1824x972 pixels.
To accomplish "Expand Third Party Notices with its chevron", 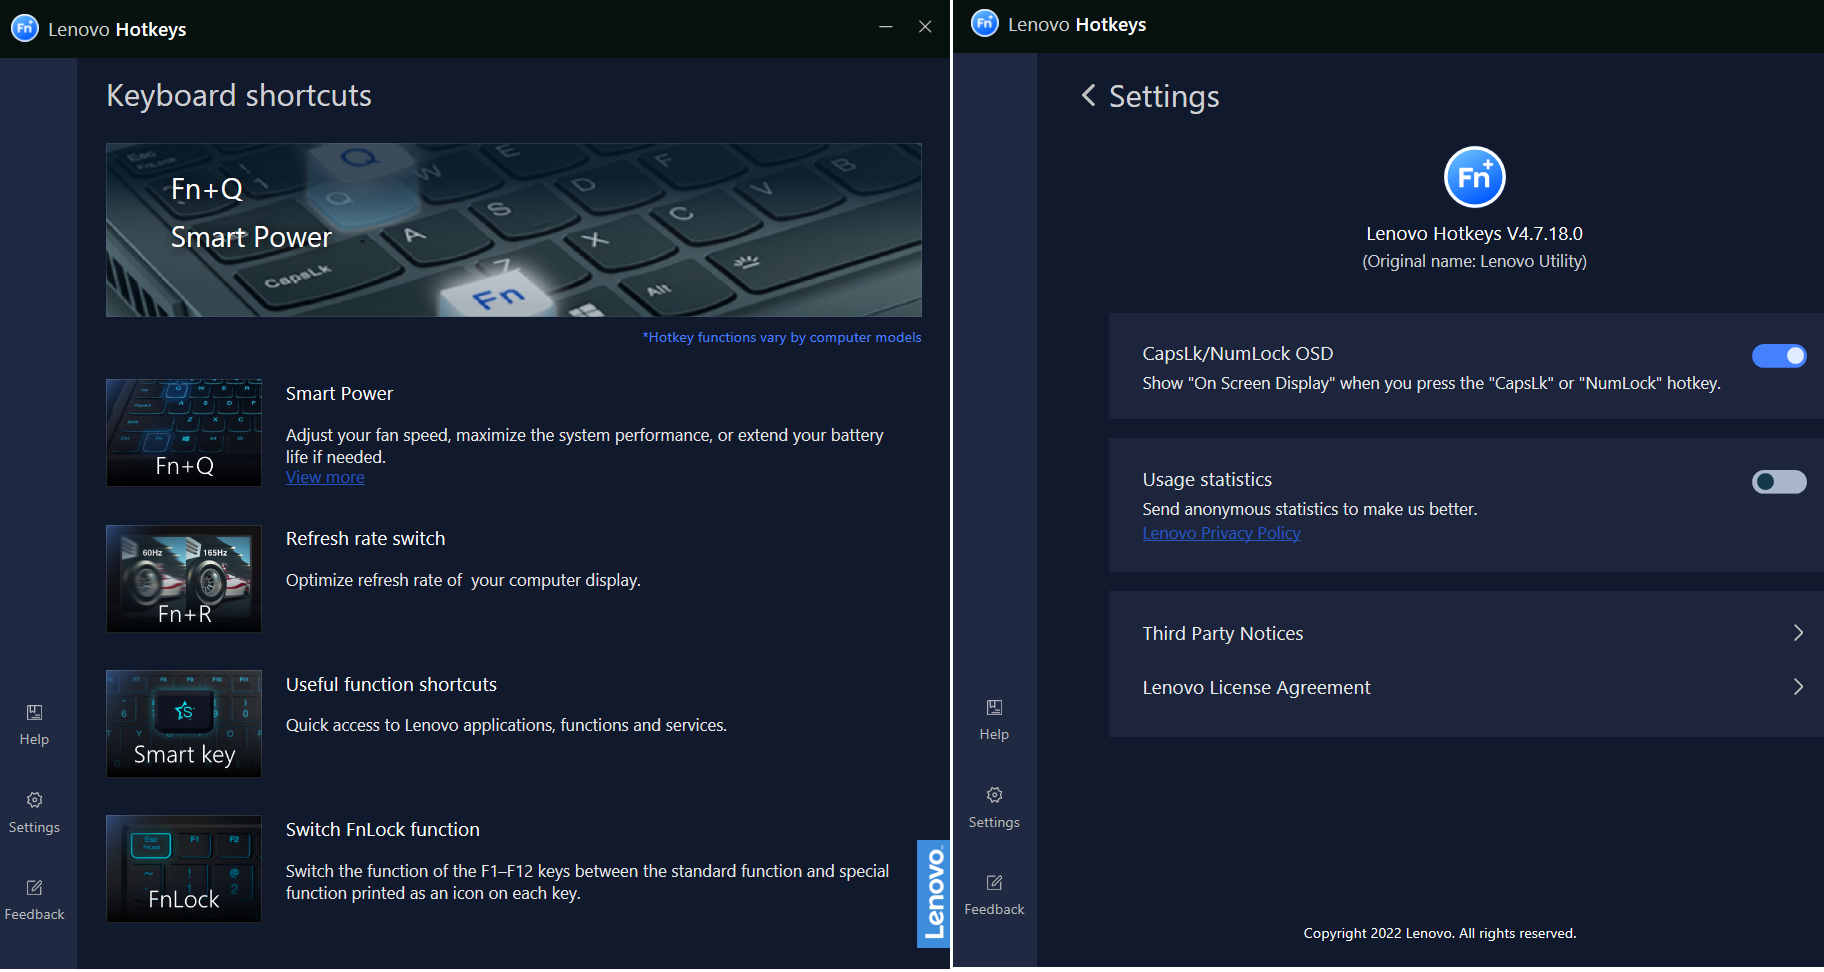I will point(1798,633).
